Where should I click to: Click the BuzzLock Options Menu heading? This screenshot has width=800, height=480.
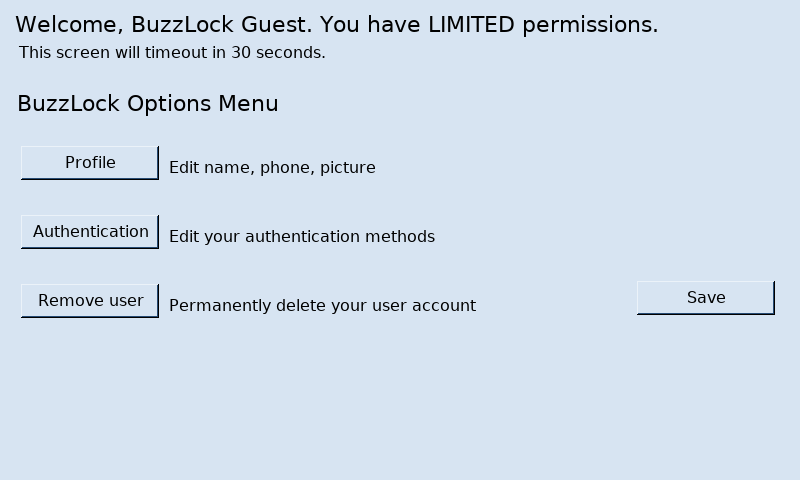coord(148,104)
